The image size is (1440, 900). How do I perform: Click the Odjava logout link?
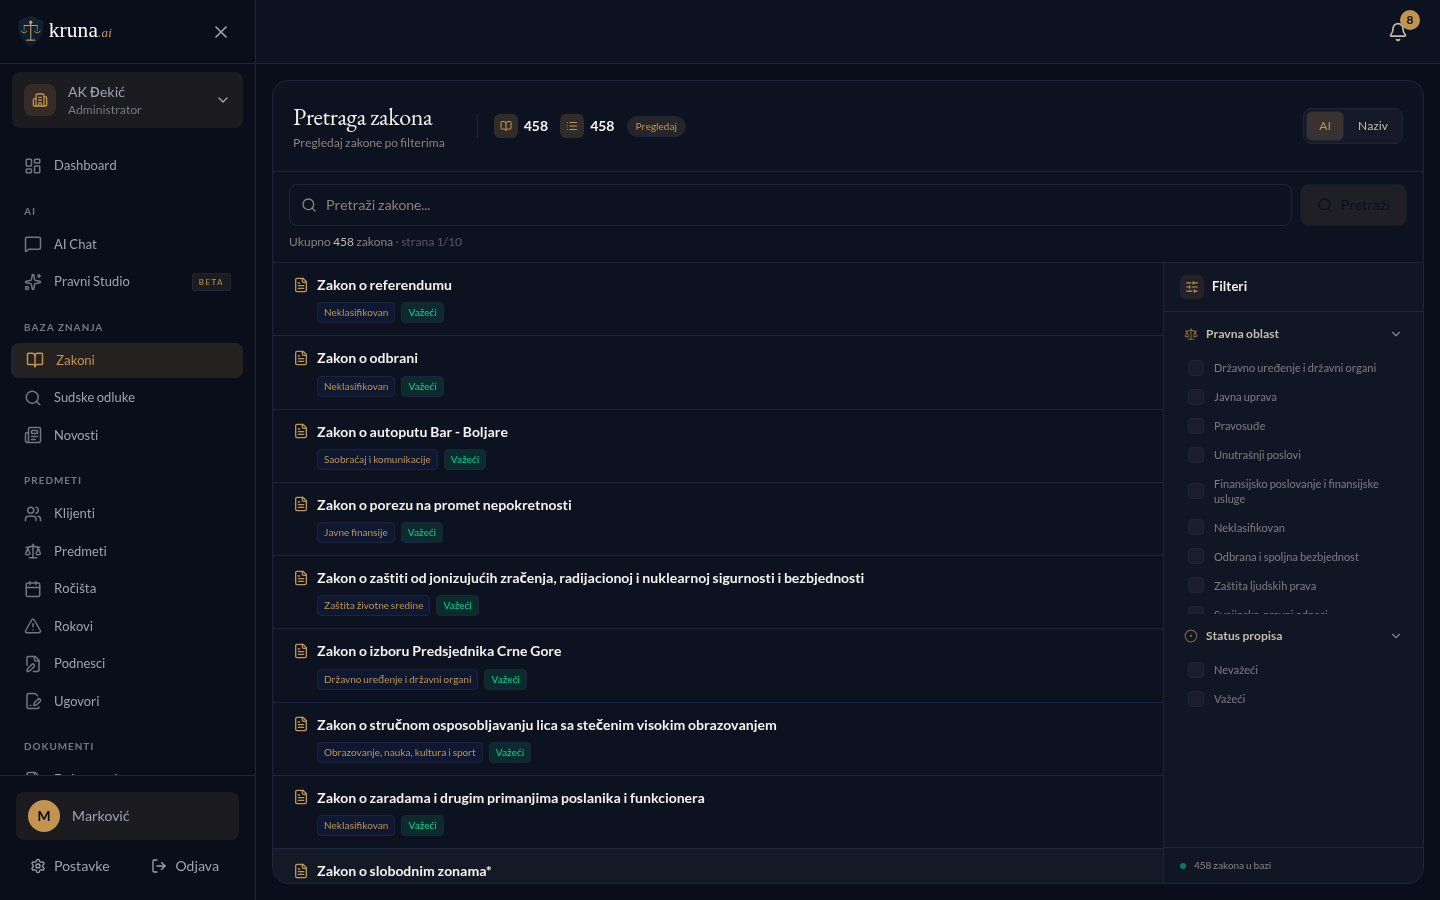[x=185, y=866]
